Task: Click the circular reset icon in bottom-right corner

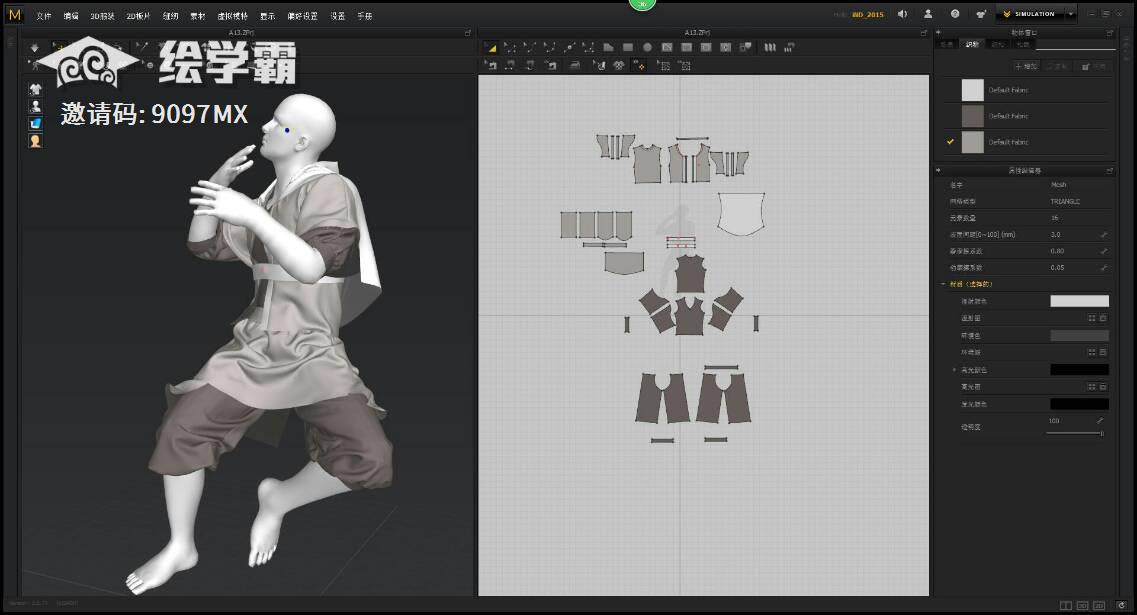Action: click(1122, 606)
